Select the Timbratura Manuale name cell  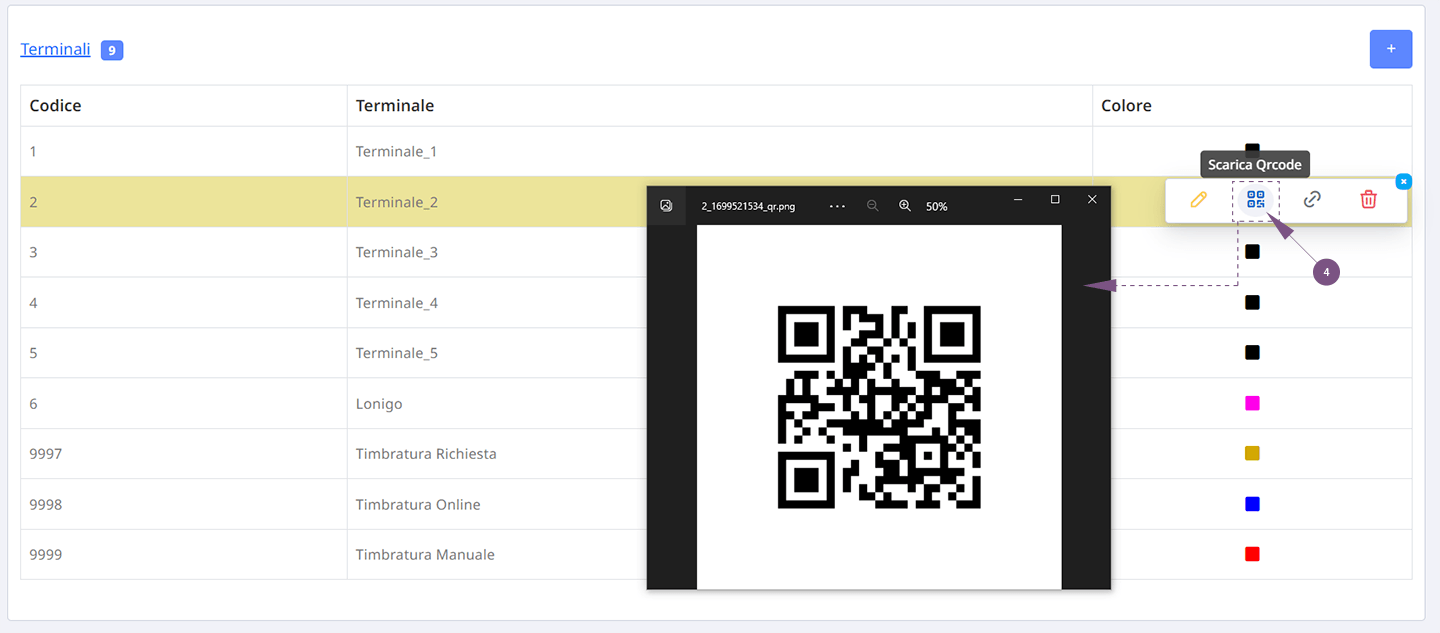pos(425,555)
